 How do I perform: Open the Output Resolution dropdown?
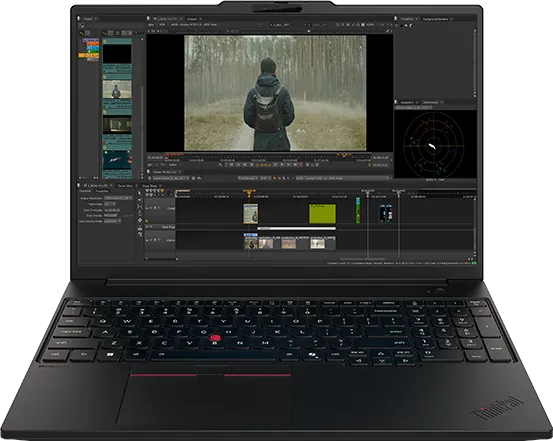pyautogui.click(x=118, y=198)
